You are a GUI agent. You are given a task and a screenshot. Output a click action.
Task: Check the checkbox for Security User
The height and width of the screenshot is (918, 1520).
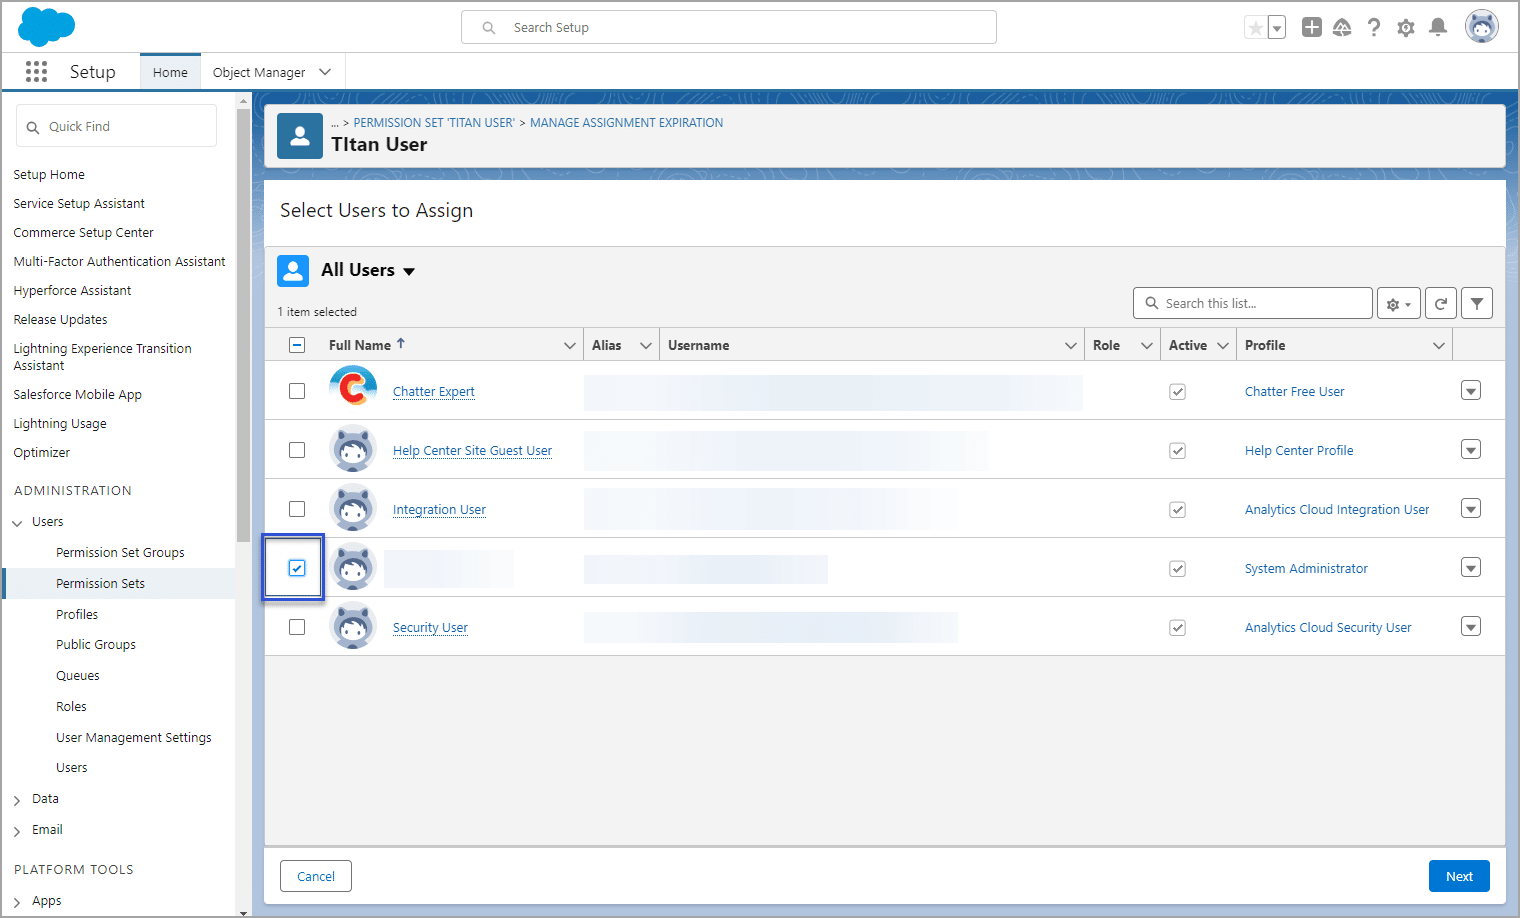pyautogui.click(x=296, y=626)
